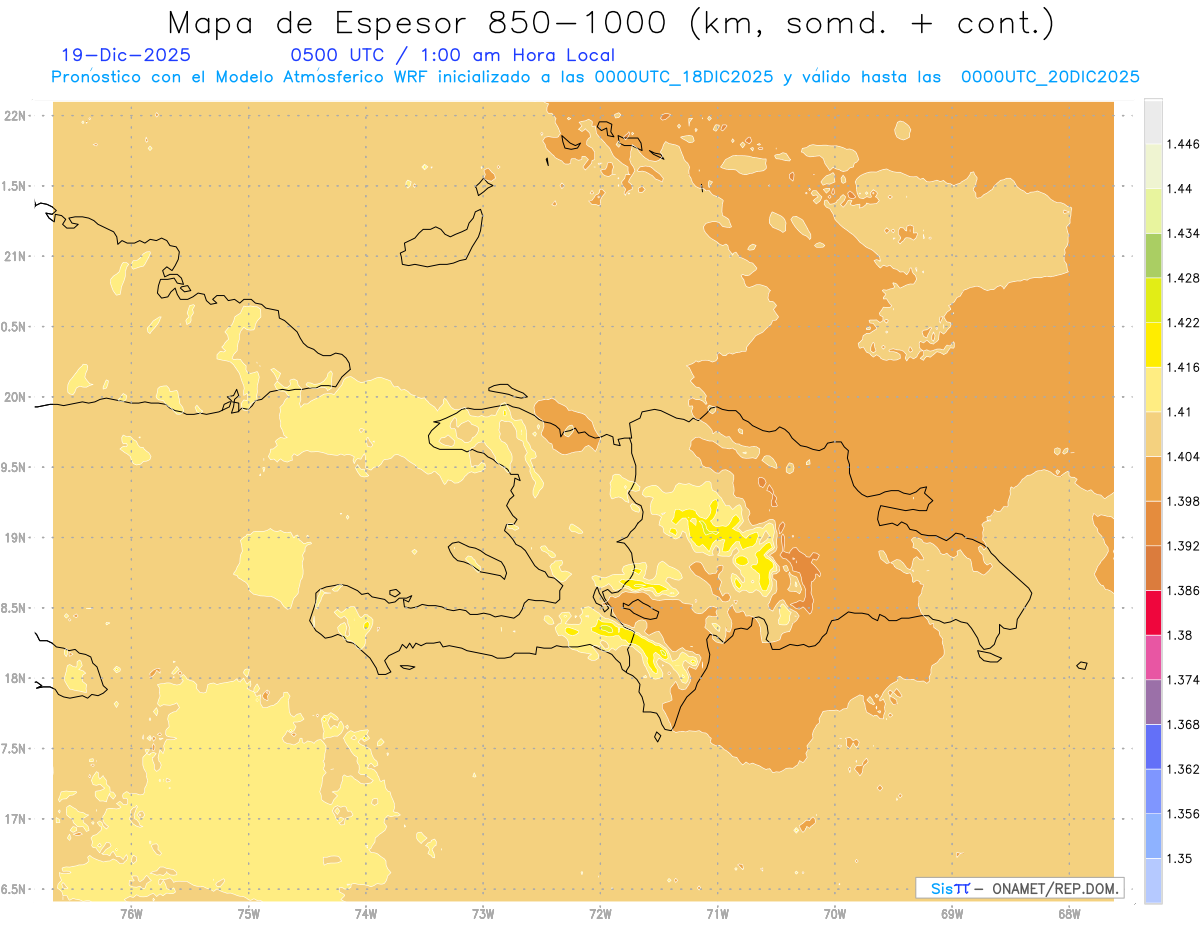Click the 72W longitude label
The height and width of the screenshot is (927, 1200).
[600, 913]
